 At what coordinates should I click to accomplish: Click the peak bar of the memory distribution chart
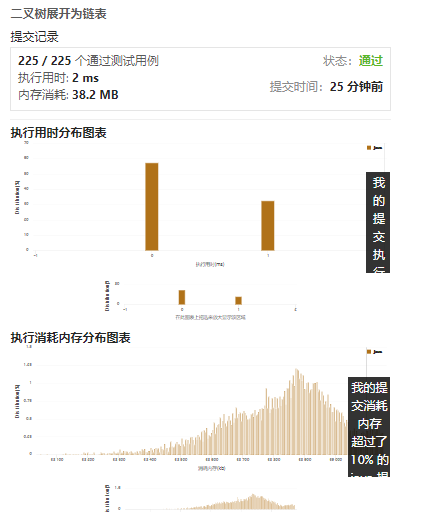coord(296,412)
